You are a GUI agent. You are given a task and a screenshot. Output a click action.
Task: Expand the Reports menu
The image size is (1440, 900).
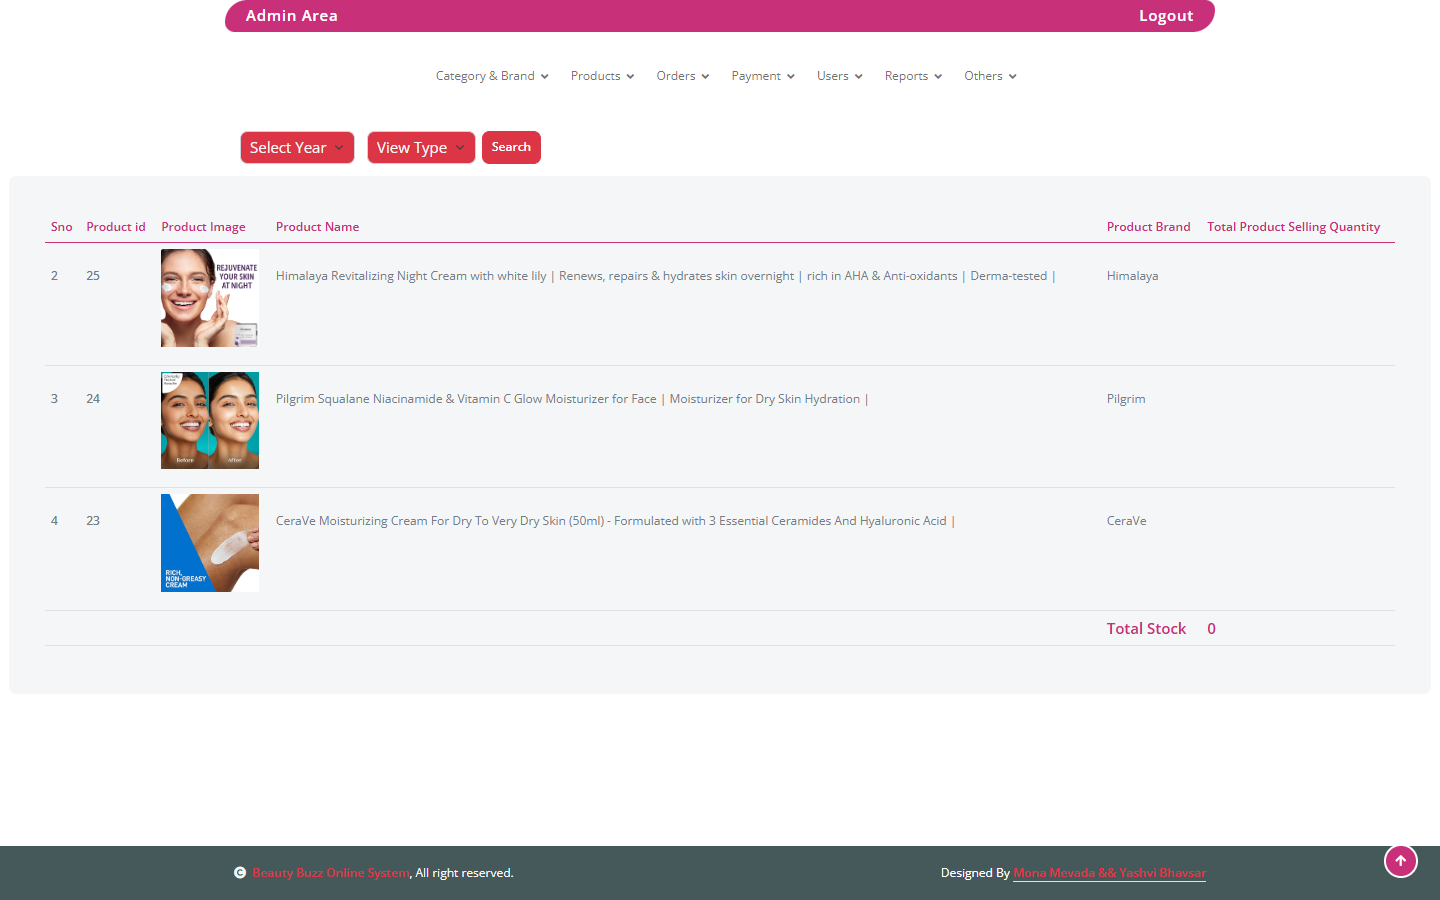point(913,76)
